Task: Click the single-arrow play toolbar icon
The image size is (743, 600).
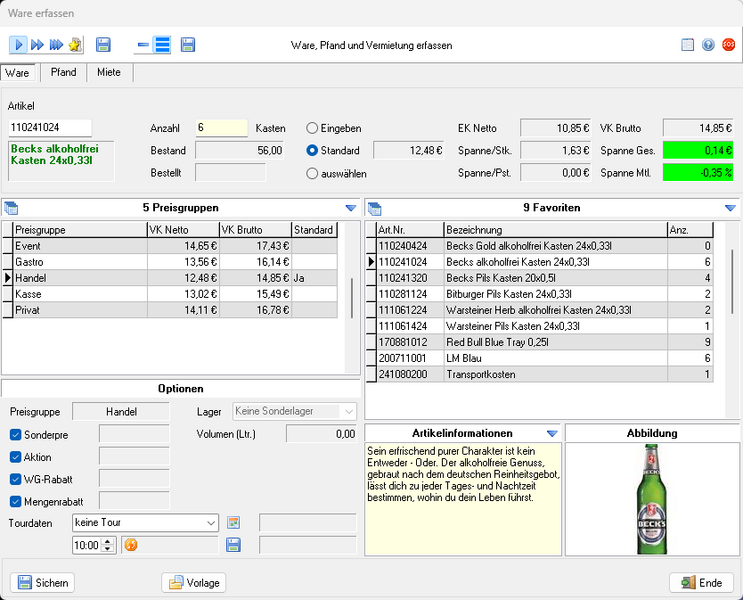Action: pyautogui.click(x=18, y=45)
